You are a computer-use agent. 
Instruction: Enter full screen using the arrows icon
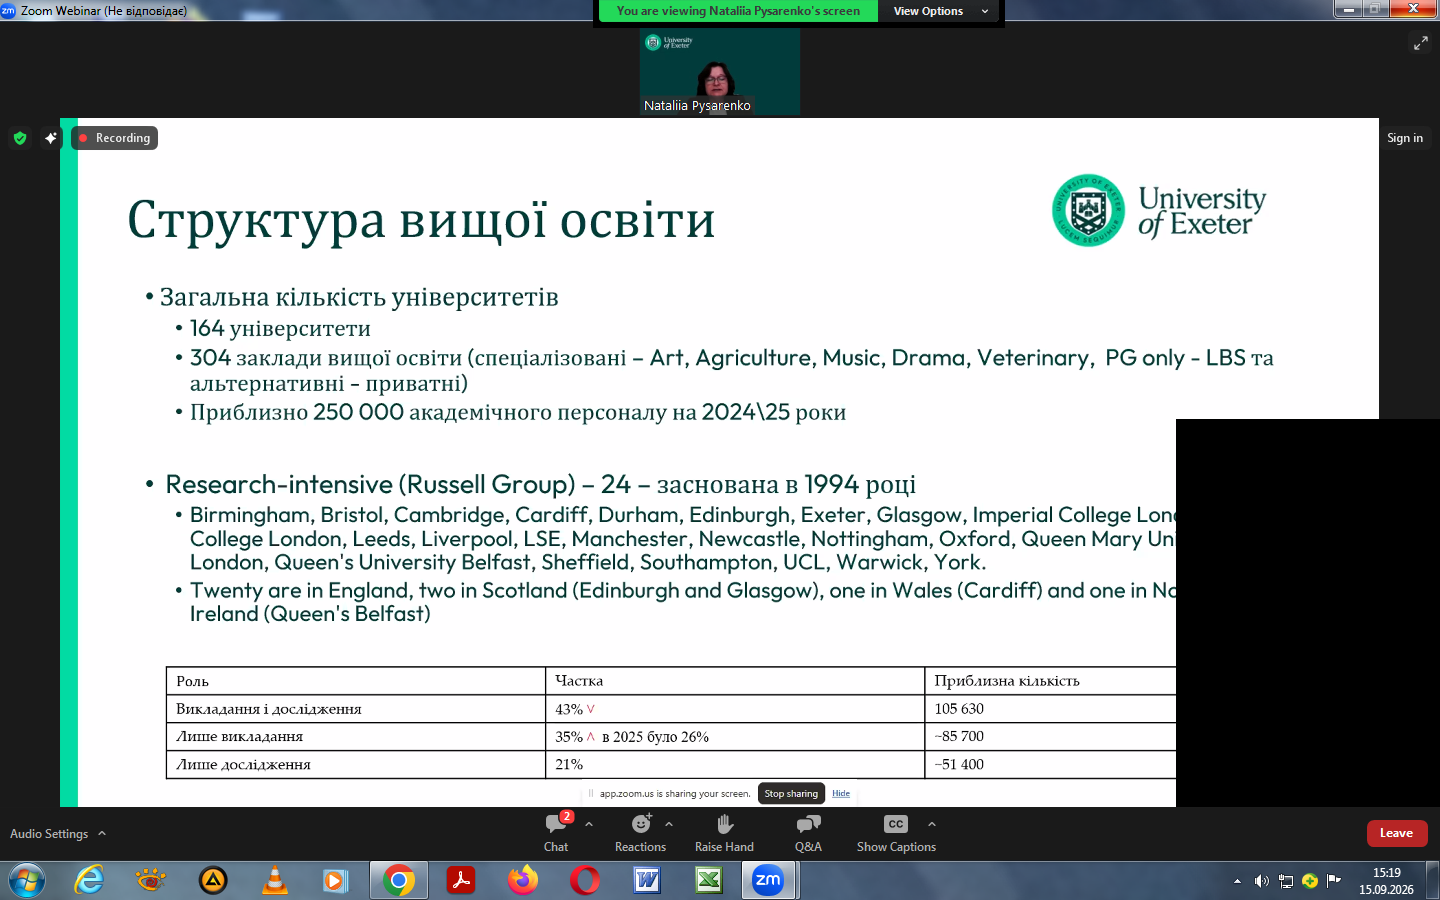coord(1420,42)
